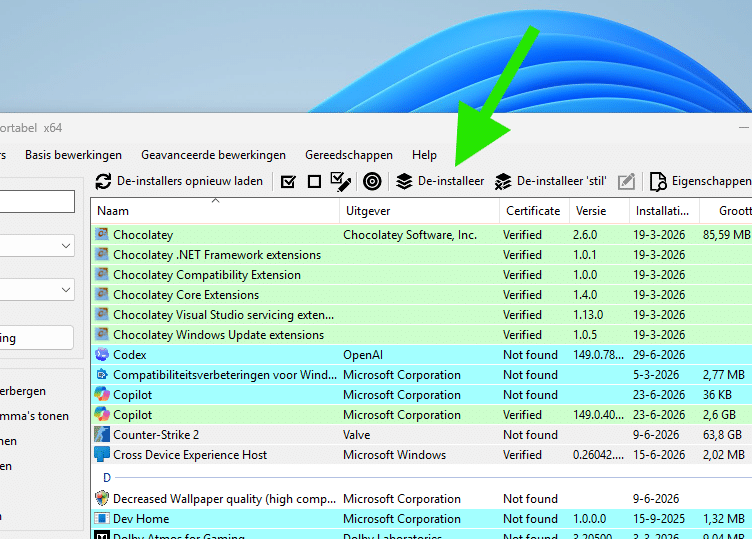The height and width of the screenshot is (539, 752).
Task: Click Cross Device Experience Host icon
Action: coord(102,454)
